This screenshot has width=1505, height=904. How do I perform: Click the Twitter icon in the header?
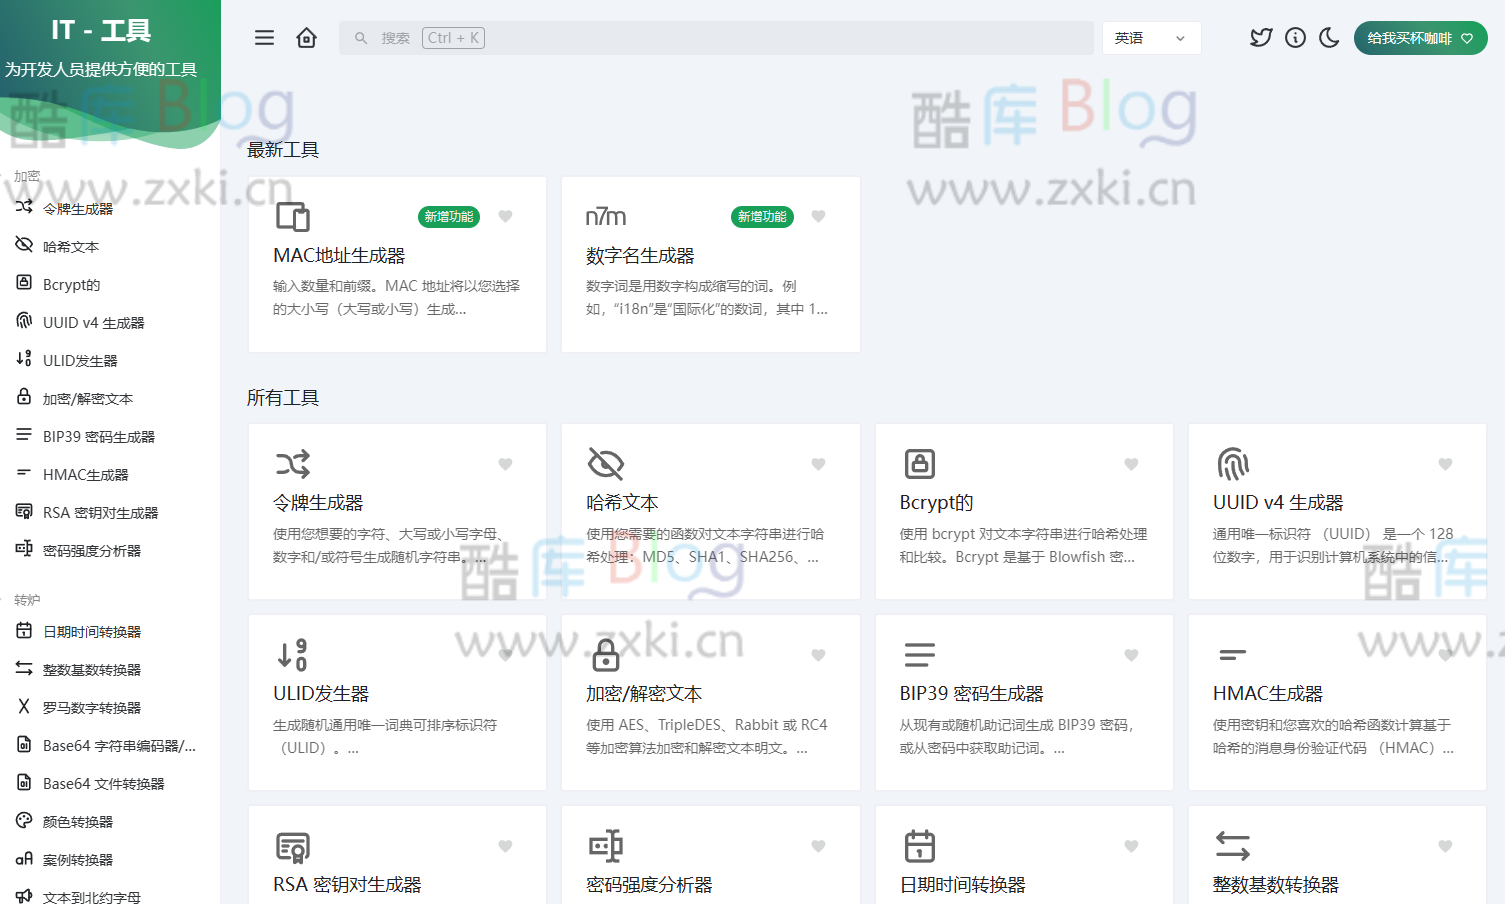pyautogui.click(x=1260, y=37)
